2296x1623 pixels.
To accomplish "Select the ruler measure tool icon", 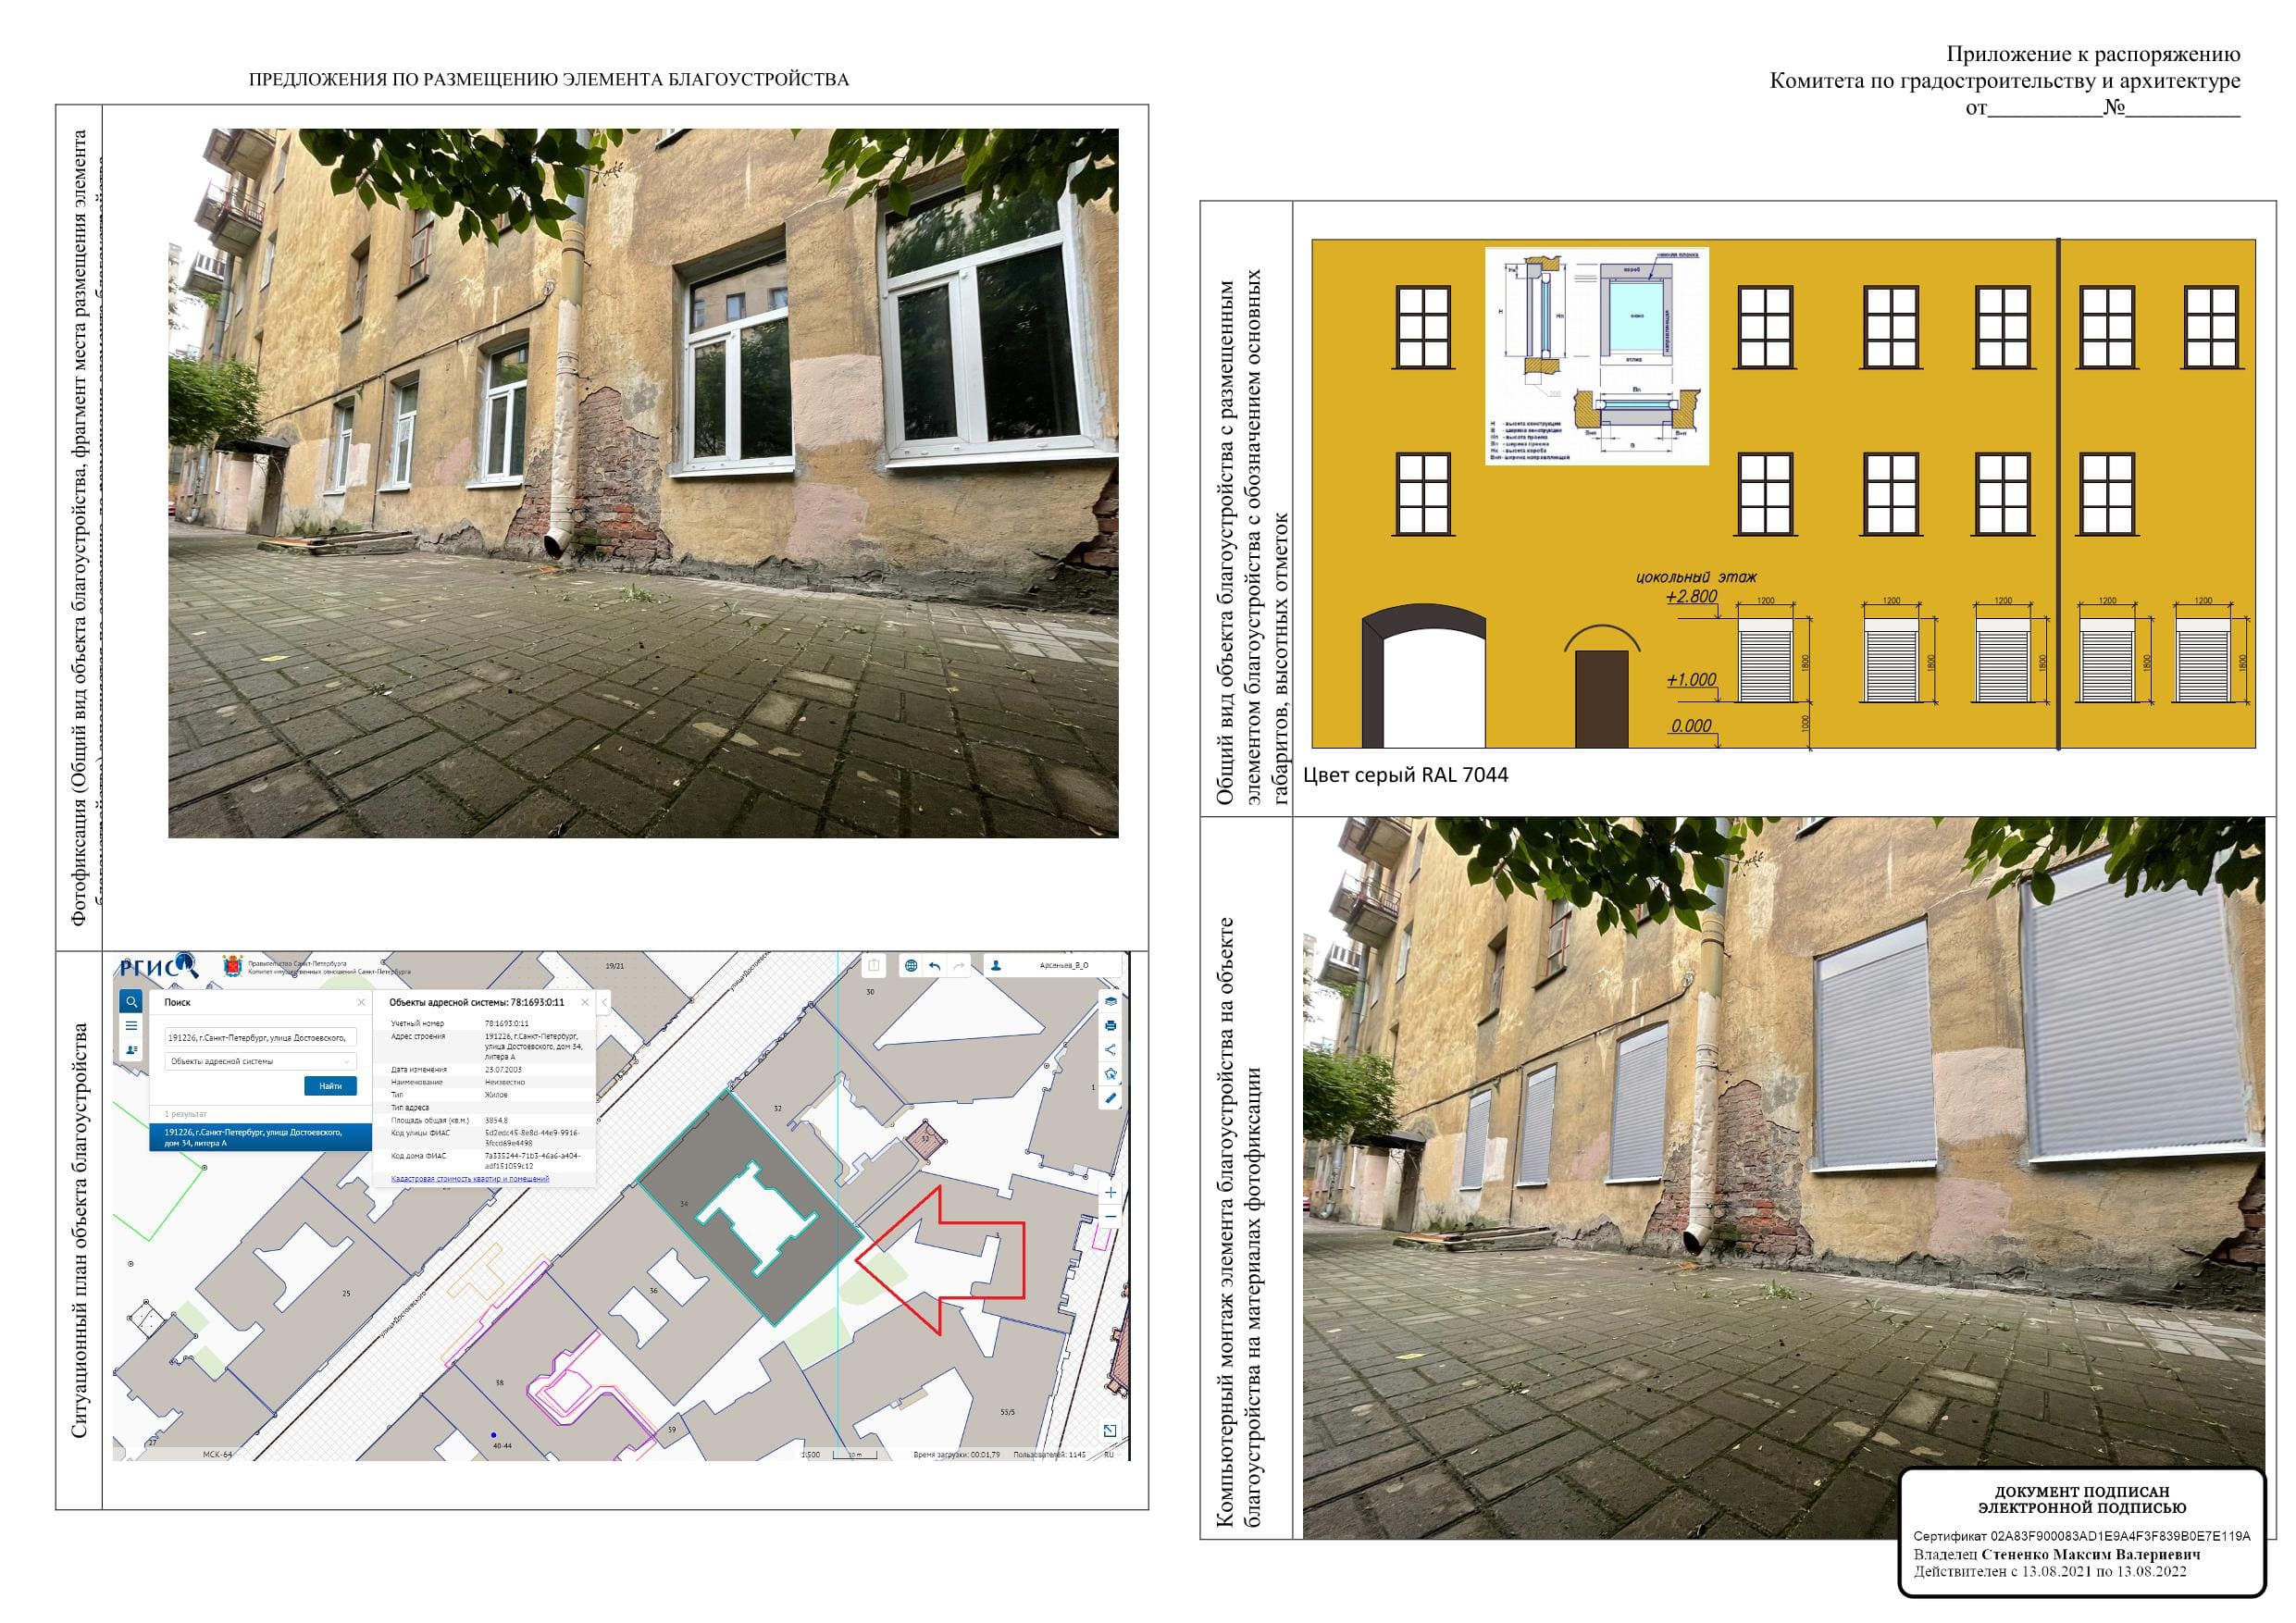I will point(1110,1098).
